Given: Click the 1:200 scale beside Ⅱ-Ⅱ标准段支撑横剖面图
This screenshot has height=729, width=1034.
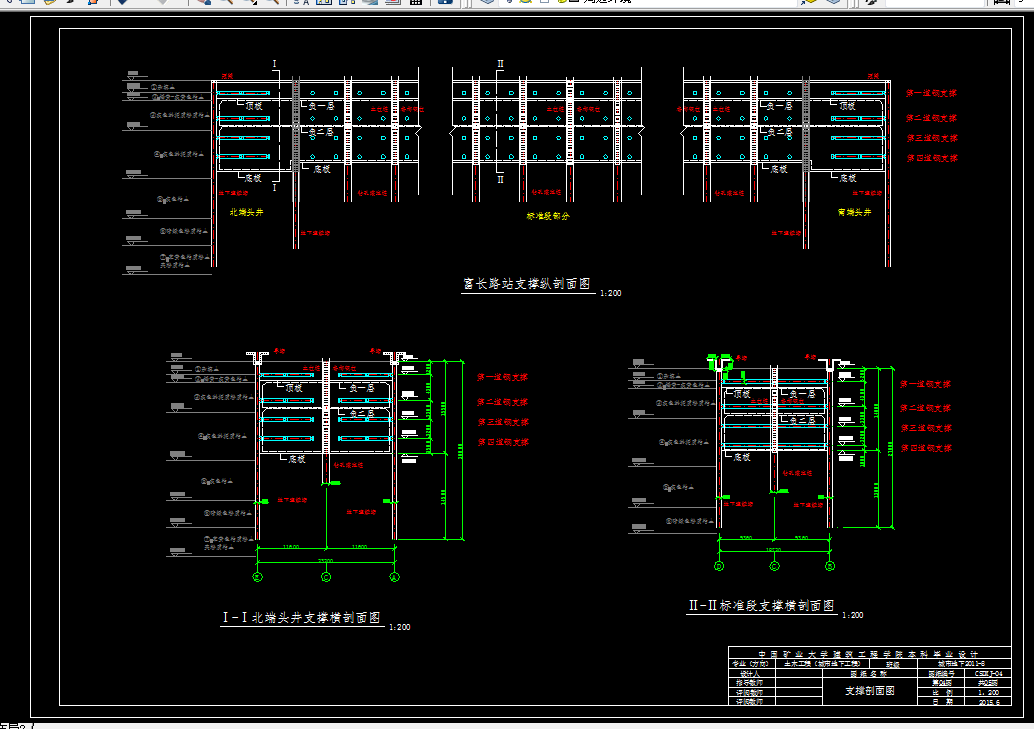Looking at the screenshot, I should tap(853, 615).
